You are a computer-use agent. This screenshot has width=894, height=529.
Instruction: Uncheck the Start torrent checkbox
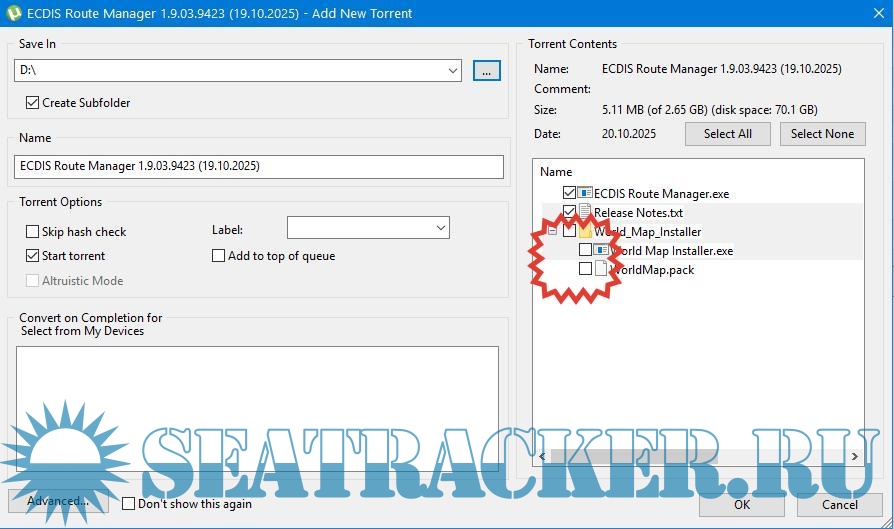[x=33, y=256]
